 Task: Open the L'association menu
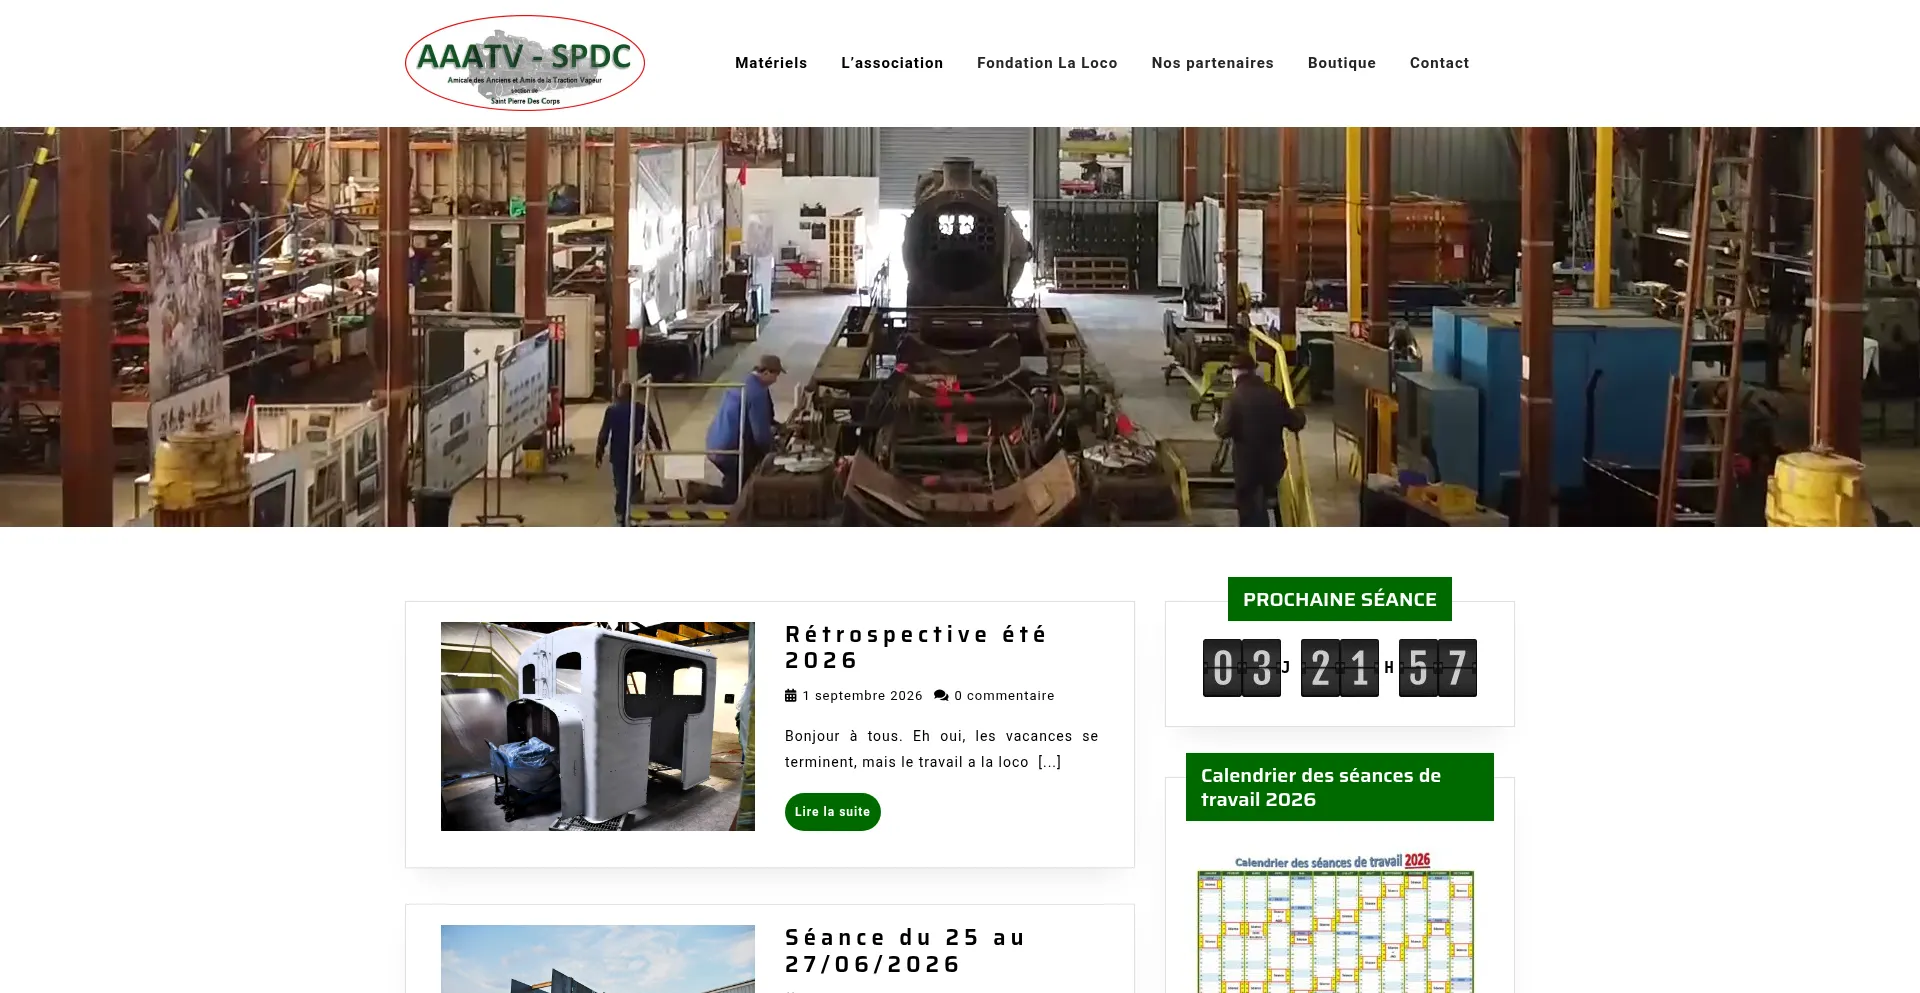tap(892, 63)
